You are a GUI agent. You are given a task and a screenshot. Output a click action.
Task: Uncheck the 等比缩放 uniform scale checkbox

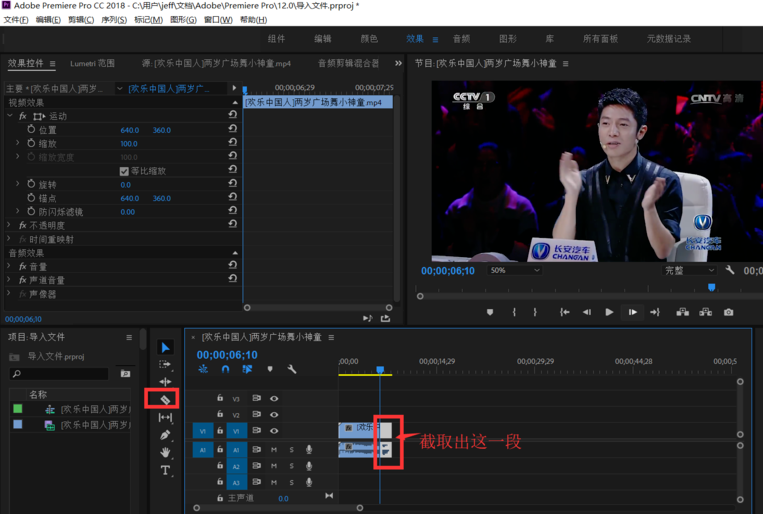(x=124, y=171)
